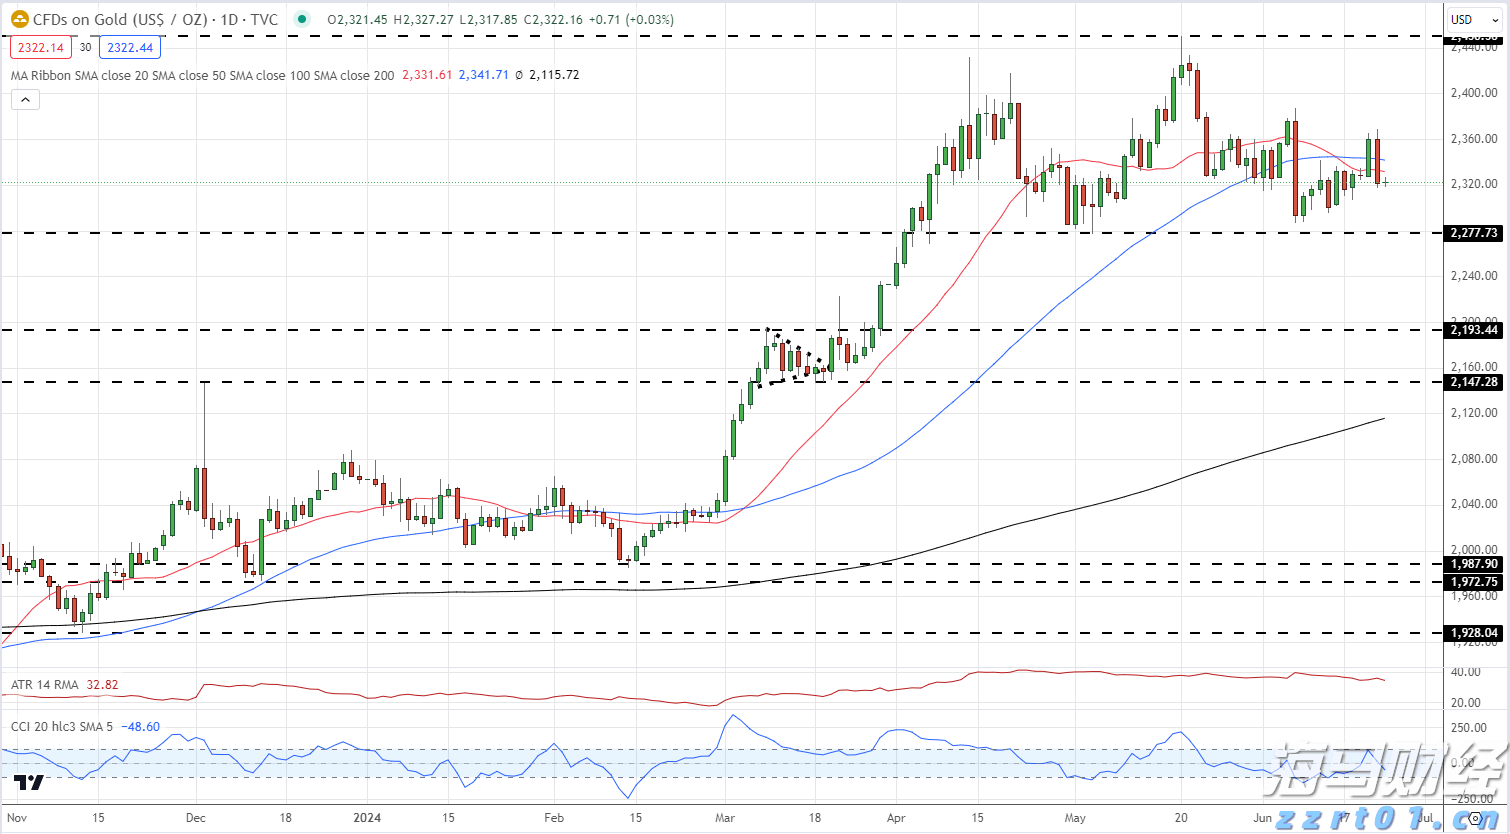Viewport: 1510px width, 834px height.
Task: Click the black SMA value 2,115.72
Action: pos(554,75)
